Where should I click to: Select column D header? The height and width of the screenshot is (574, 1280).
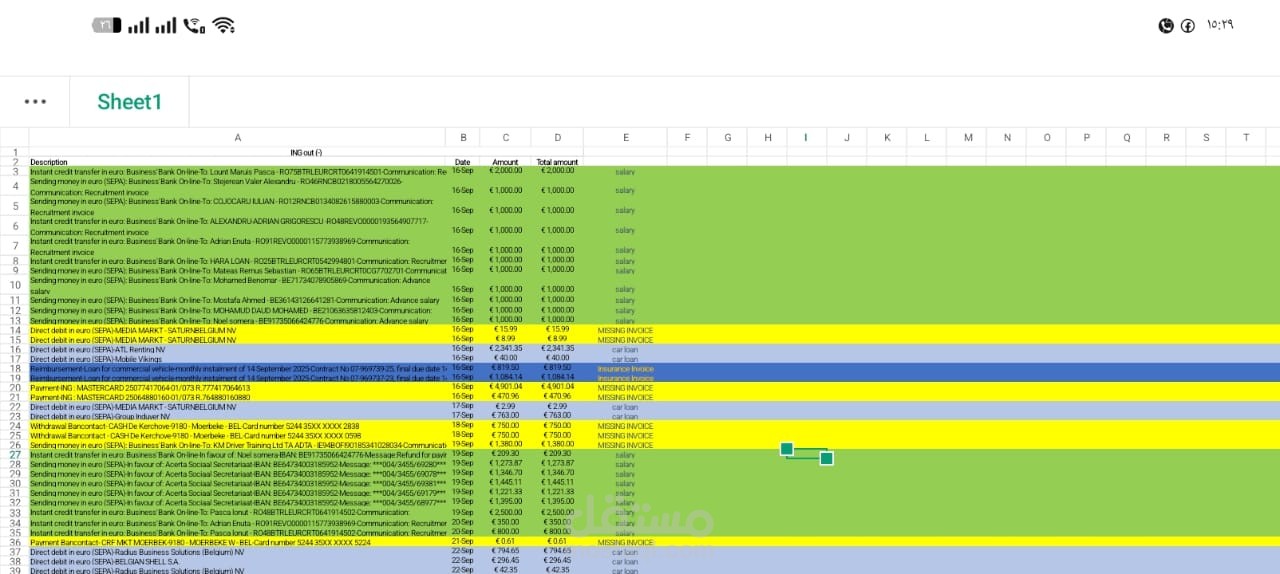click(557, 137)
